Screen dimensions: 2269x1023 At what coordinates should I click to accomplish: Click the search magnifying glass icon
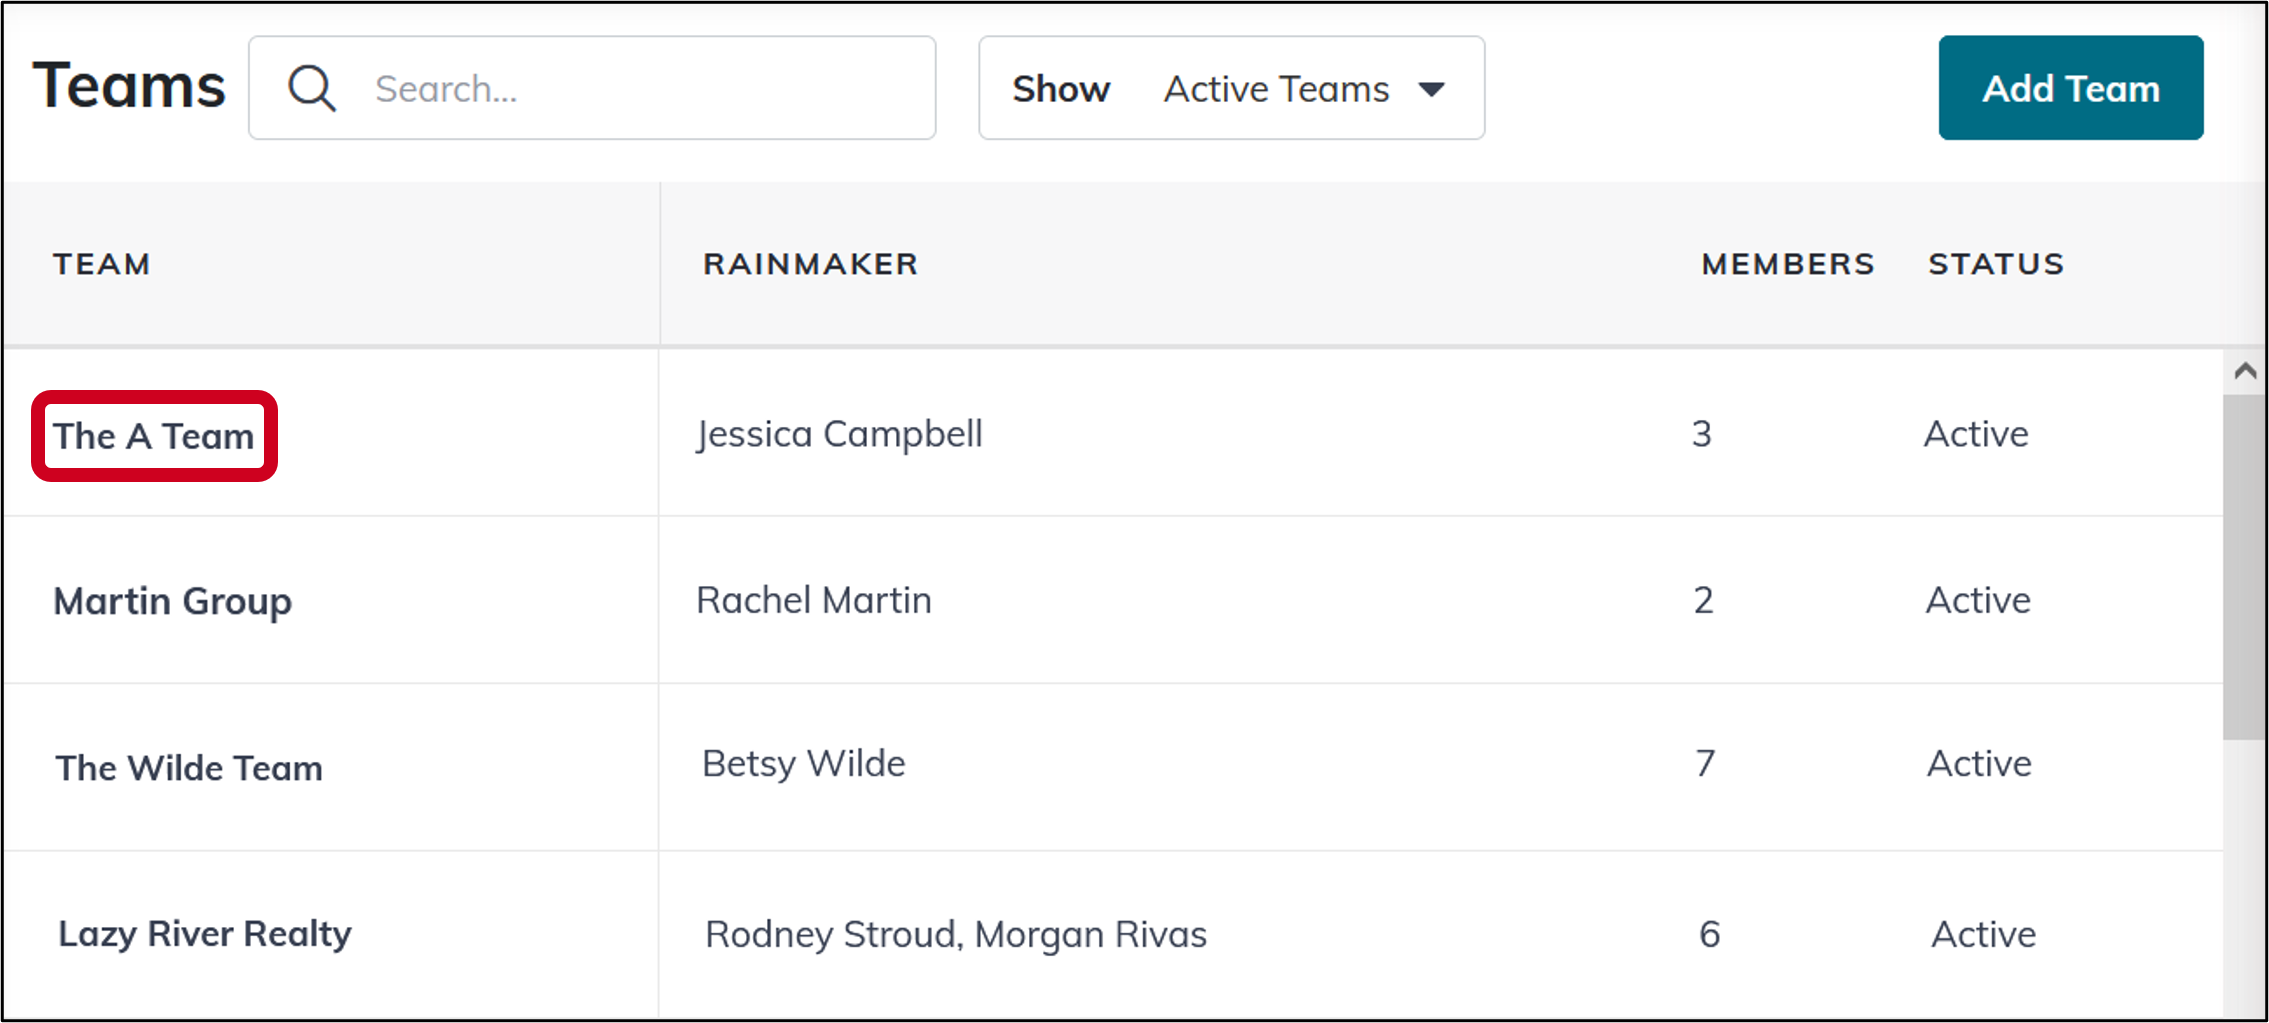click(x=311, y=88)
